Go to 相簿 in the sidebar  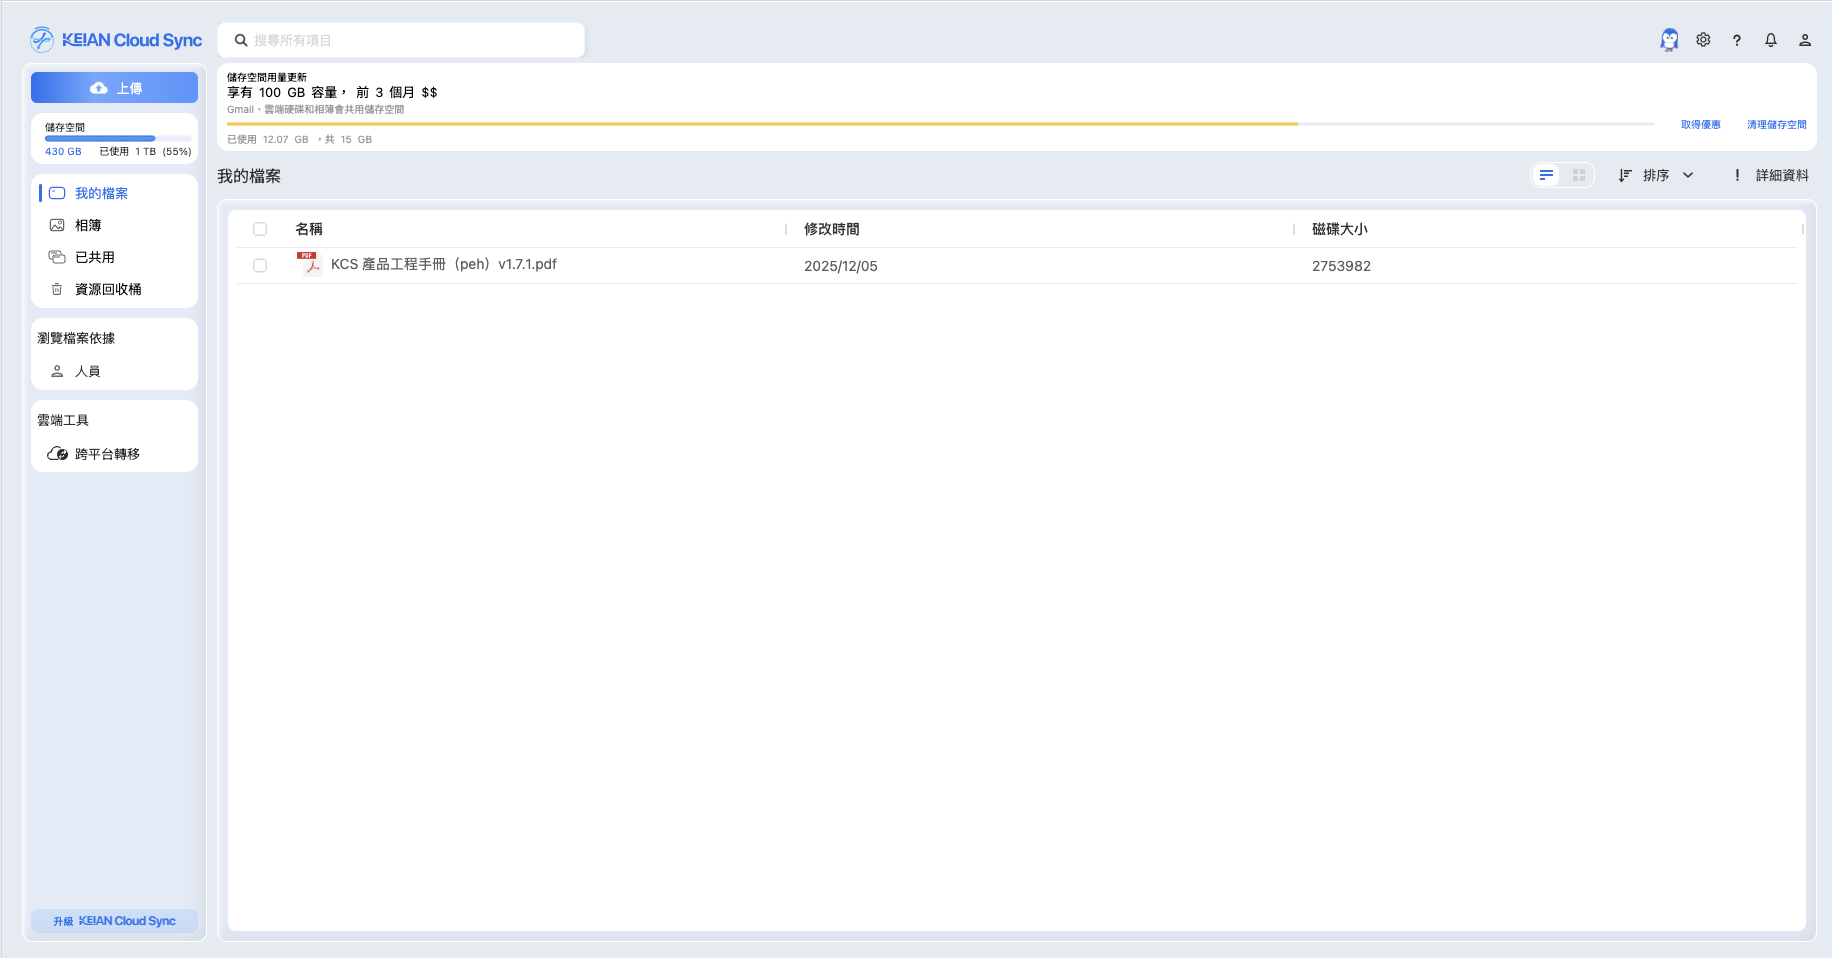click(x=88, y=225)
